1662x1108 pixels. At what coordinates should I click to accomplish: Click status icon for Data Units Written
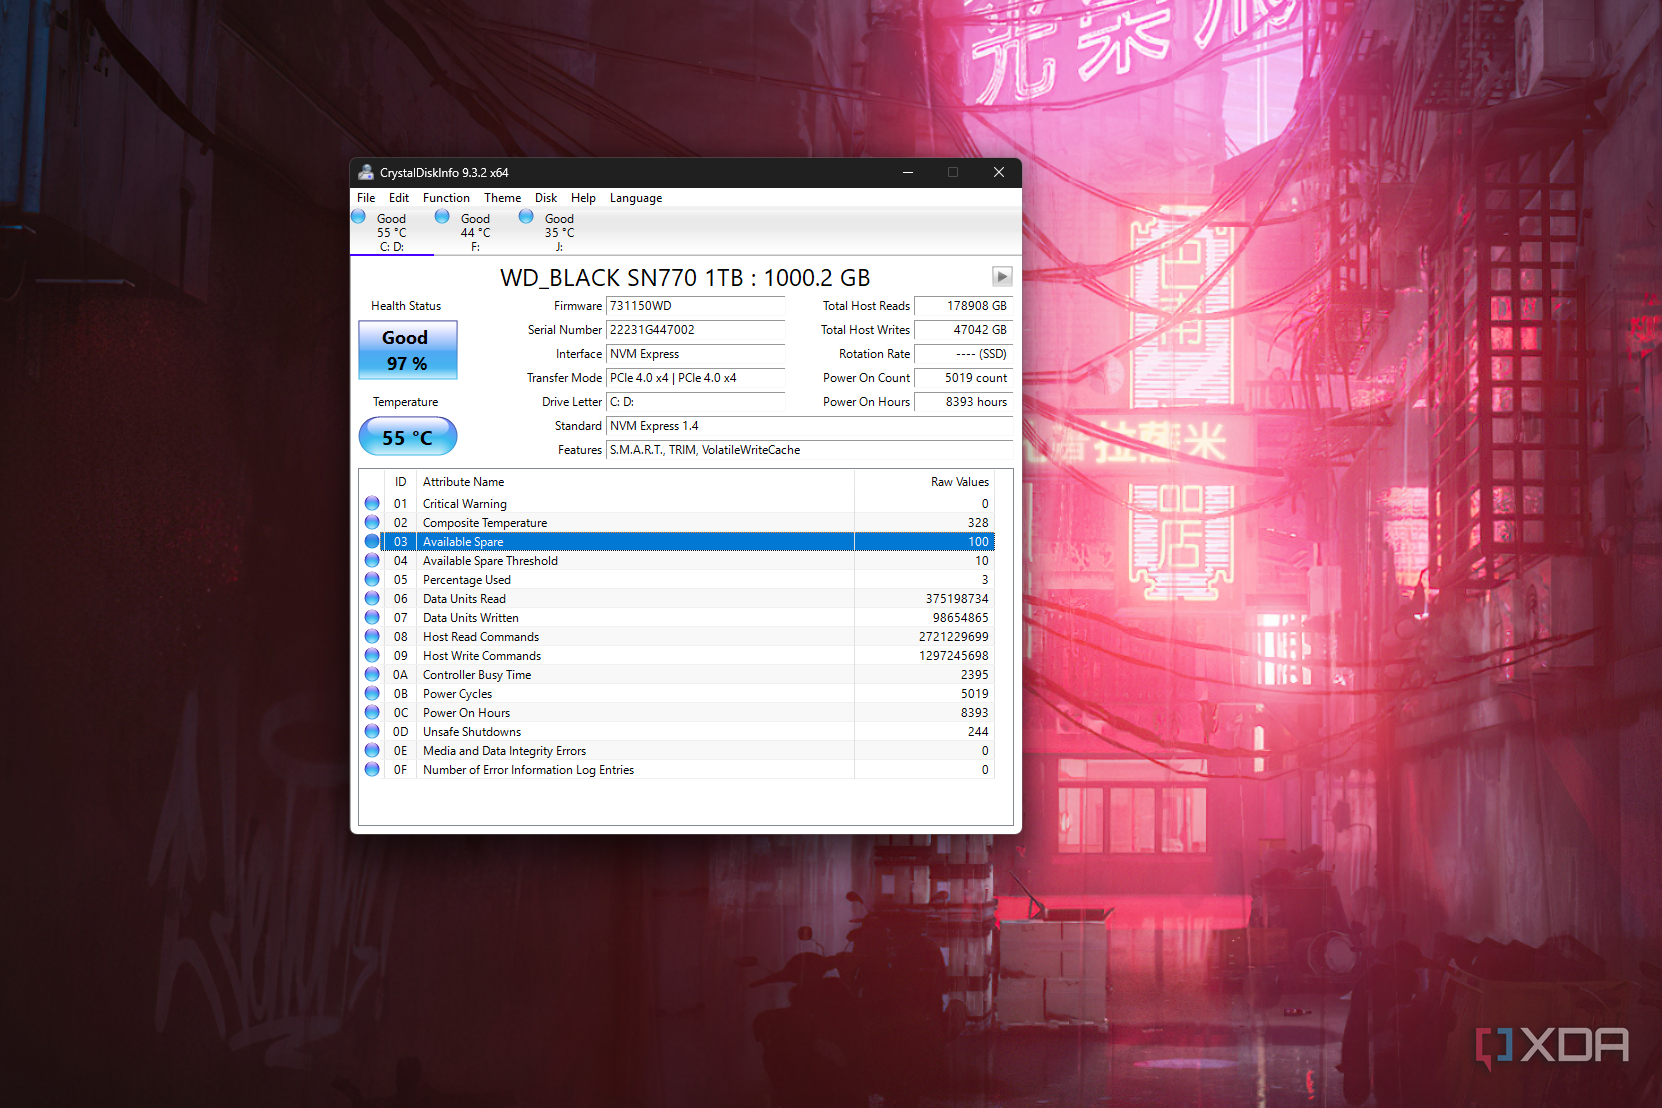372,617
